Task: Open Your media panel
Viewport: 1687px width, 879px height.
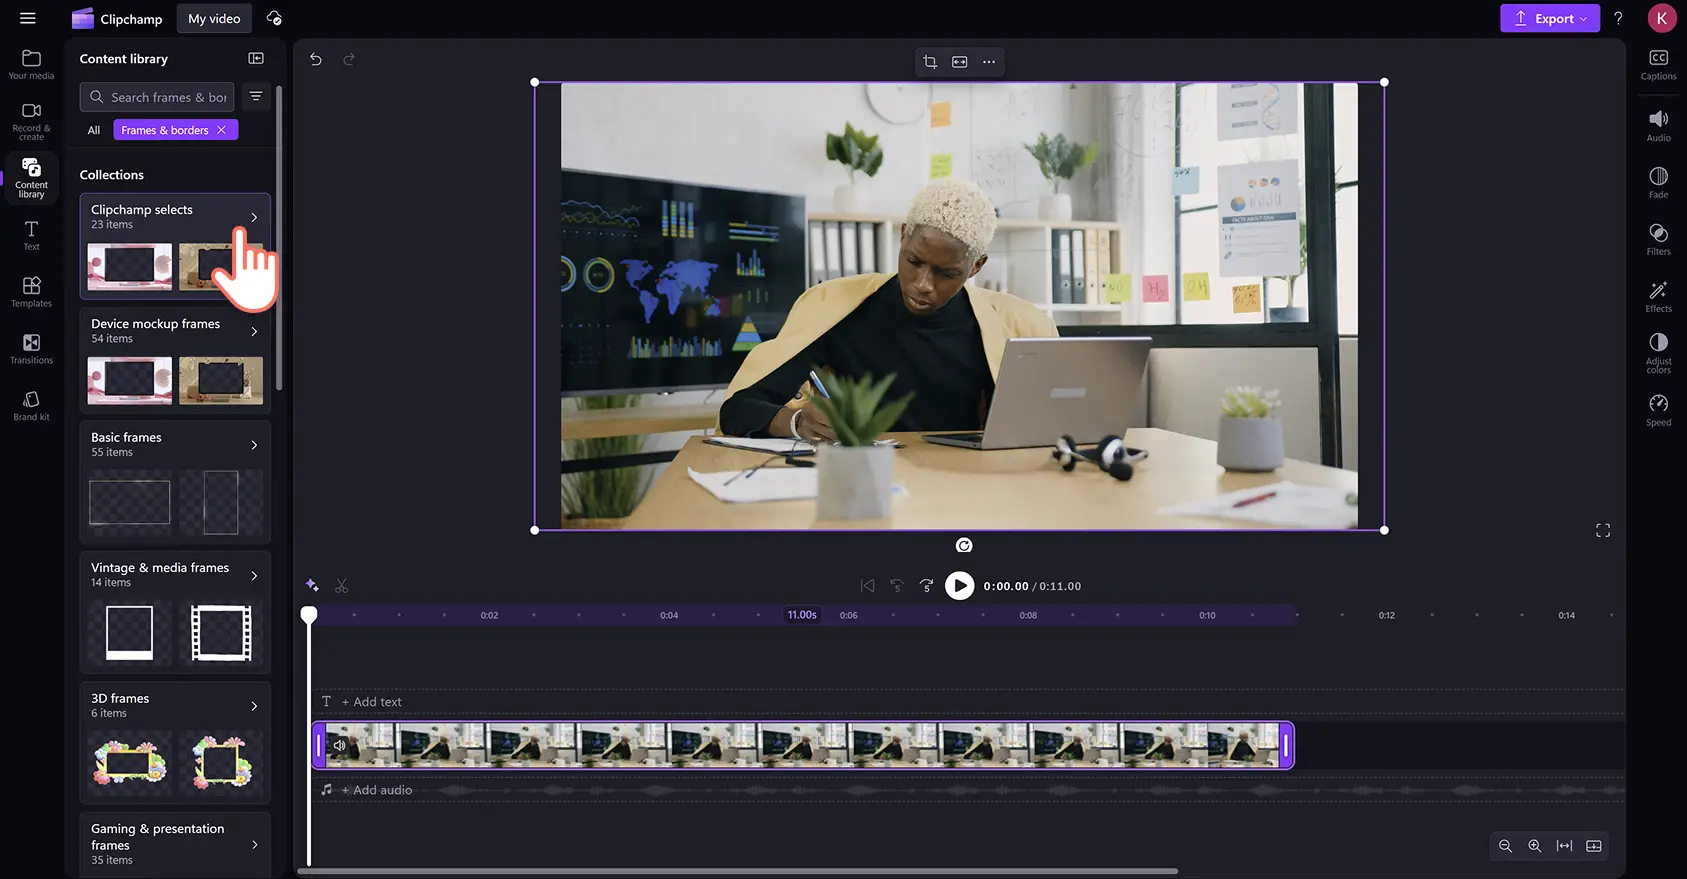Action: click(x=31, y=65)
